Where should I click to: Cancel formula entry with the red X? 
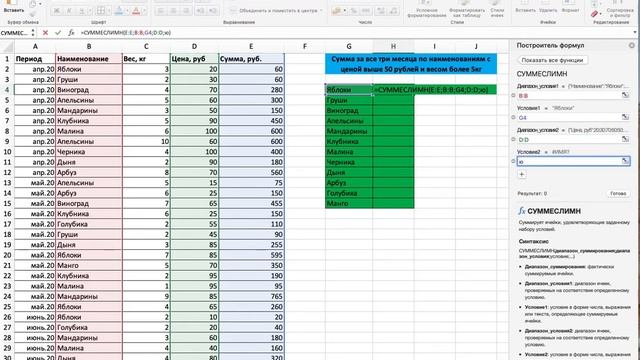coord(45,33)
